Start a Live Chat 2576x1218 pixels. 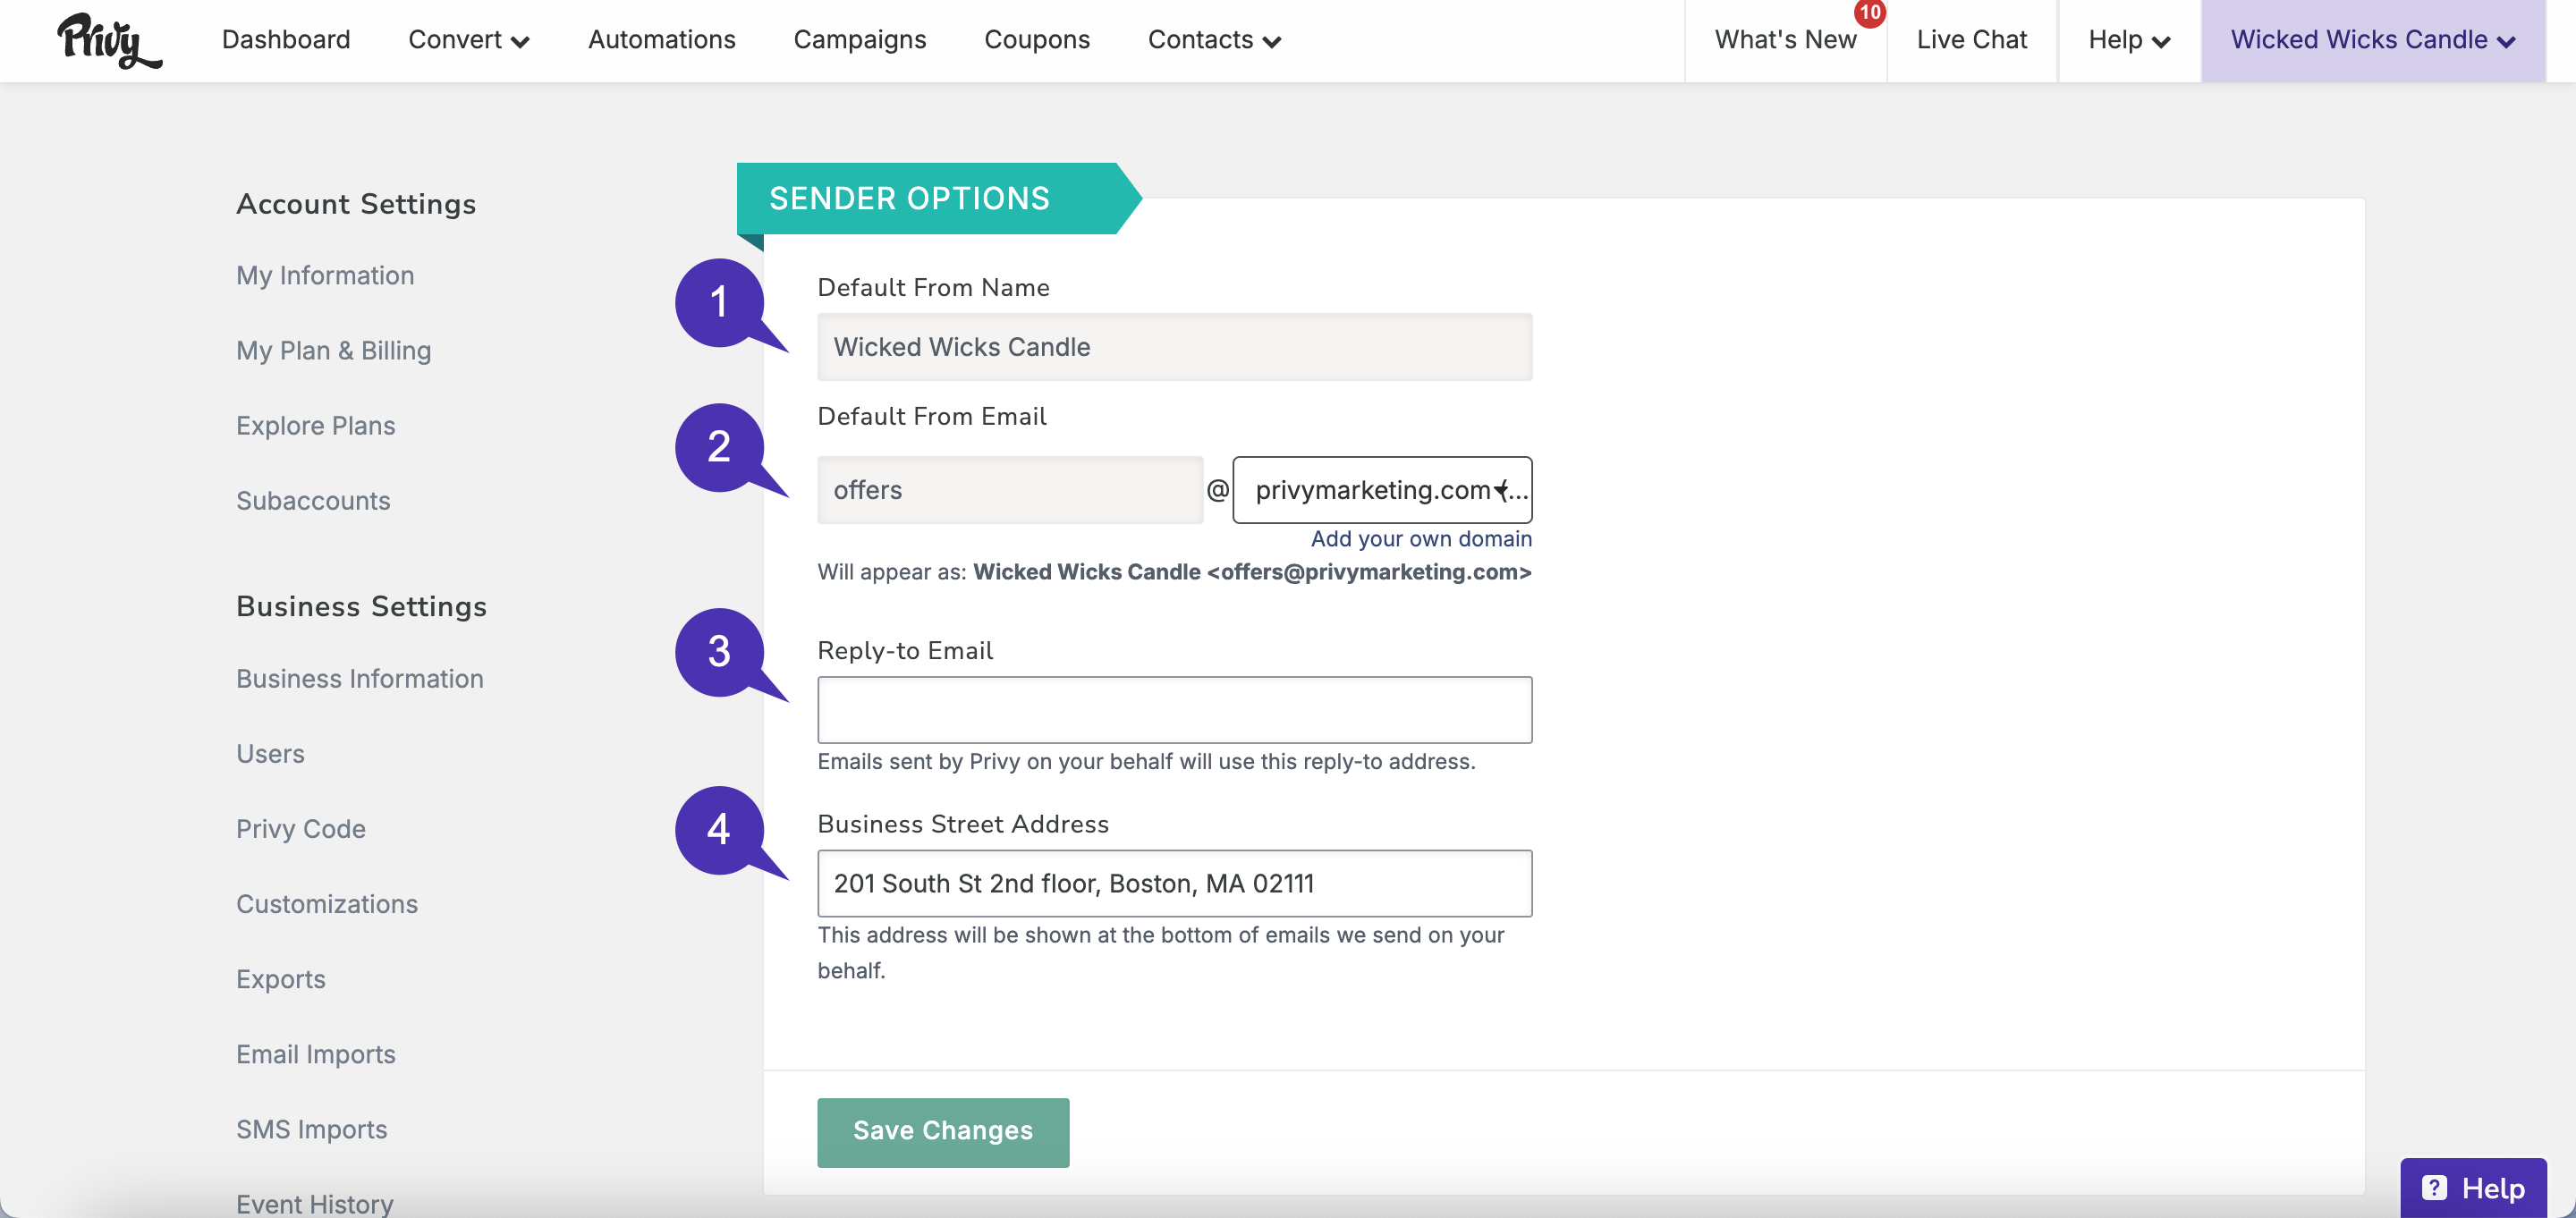click(1971, 40)
